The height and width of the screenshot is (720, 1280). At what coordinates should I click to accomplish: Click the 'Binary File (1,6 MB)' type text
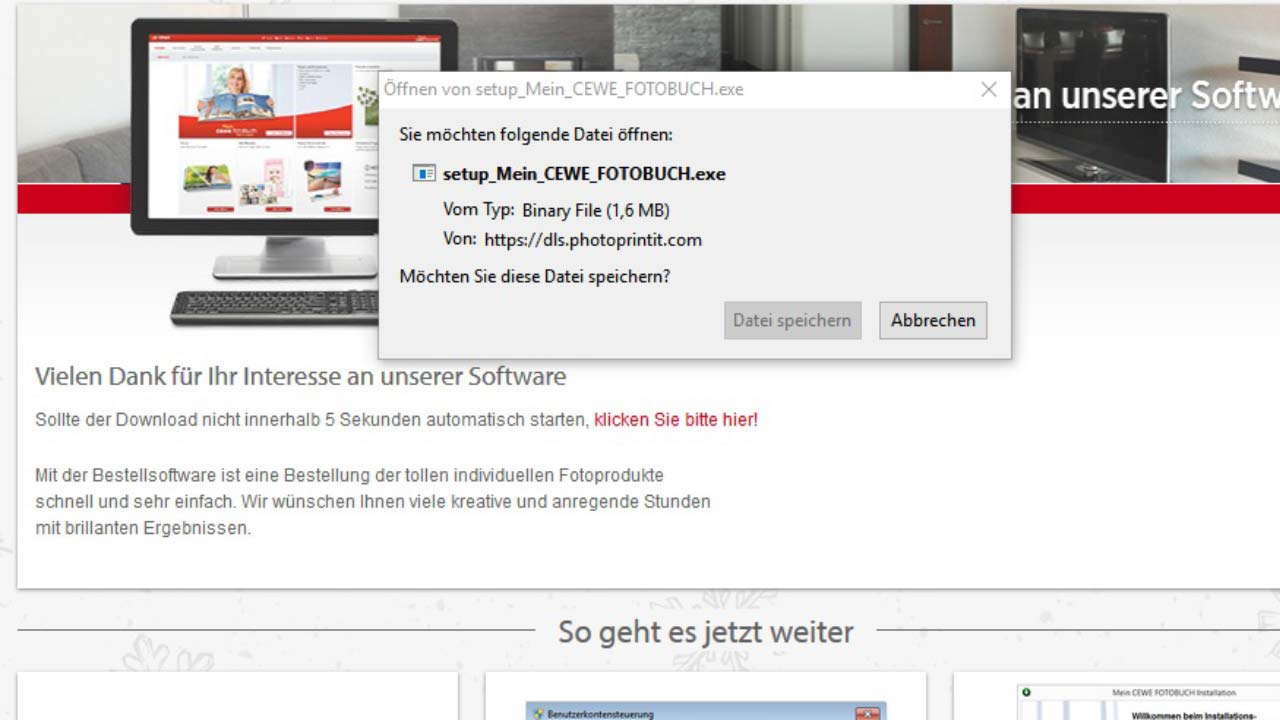point(595,210)
